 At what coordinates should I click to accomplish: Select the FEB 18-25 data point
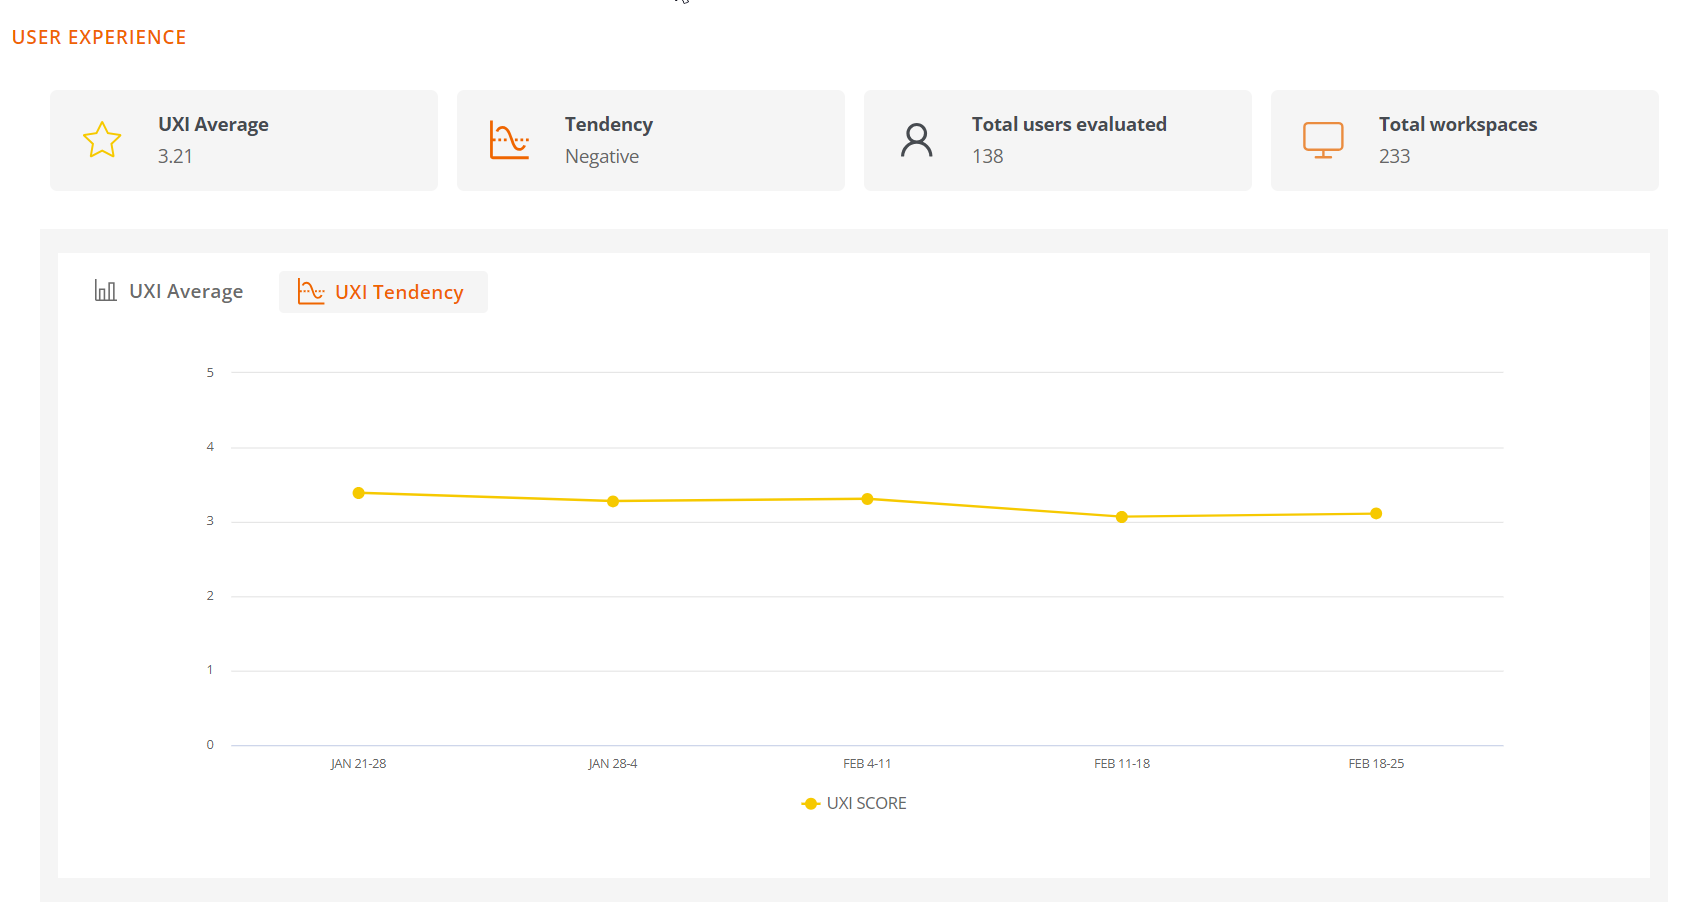click(1376, 513)
